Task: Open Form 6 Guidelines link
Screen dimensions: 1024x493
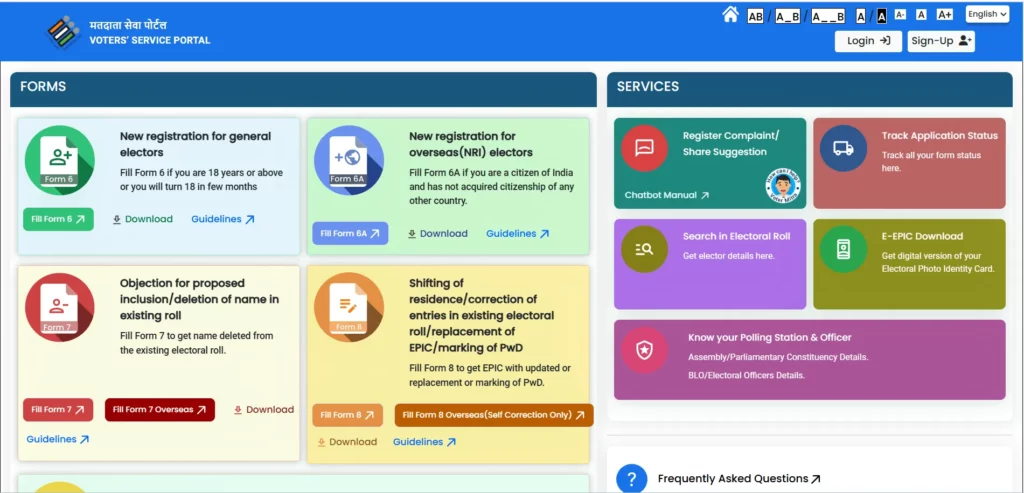Action: [x=223, y=219]
